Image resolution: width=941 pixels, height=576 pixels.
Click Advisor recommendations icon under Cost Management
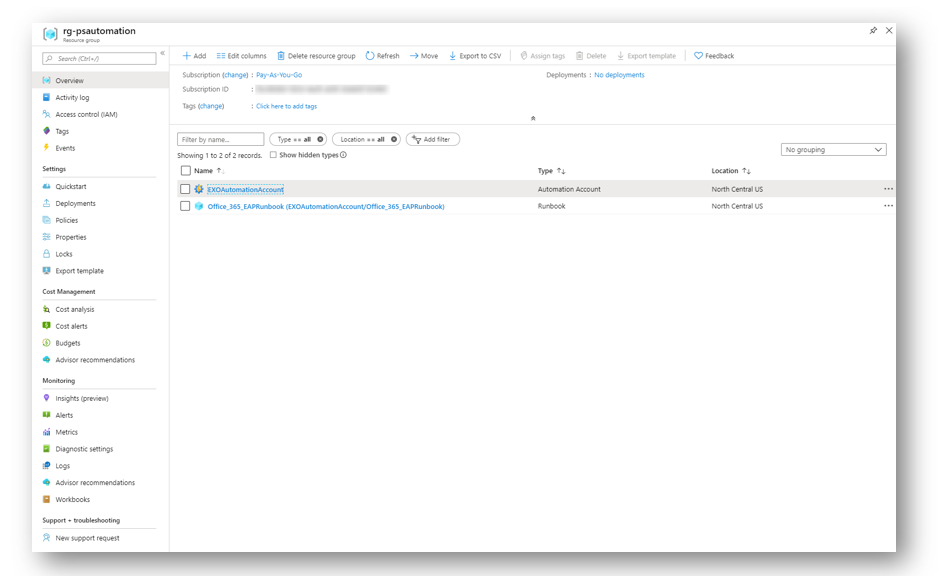point(46,360)
